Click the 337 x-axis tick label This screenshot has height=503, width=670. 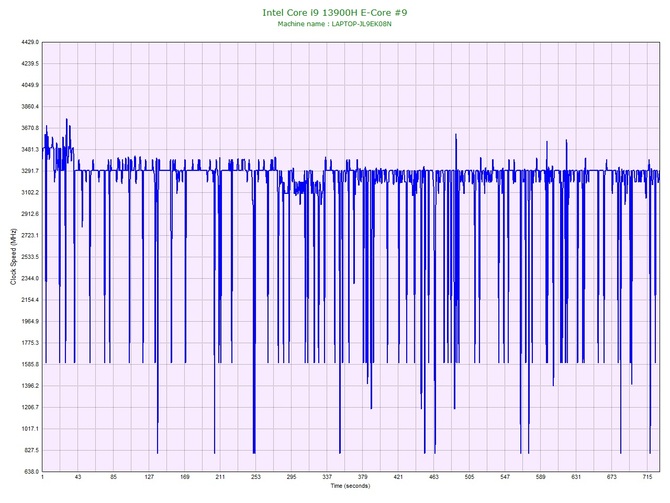pyautogui.click(x=327, y=477)
